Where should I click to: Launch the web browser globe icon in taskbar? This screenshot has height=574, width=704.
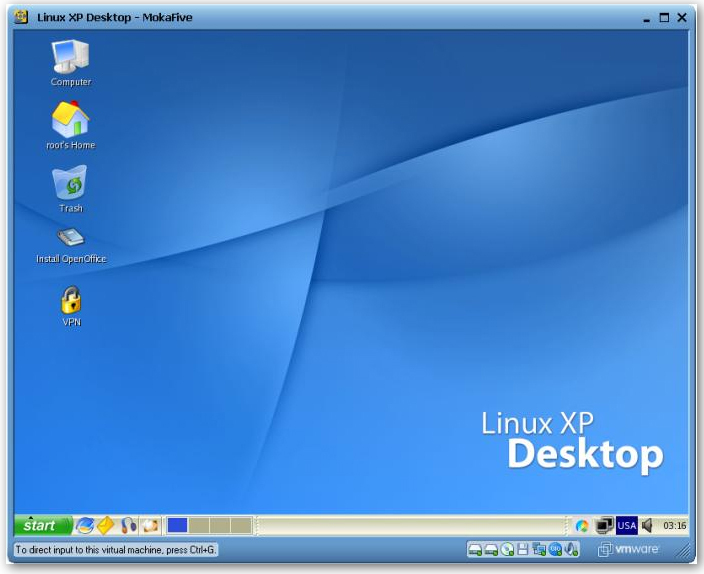84,525
